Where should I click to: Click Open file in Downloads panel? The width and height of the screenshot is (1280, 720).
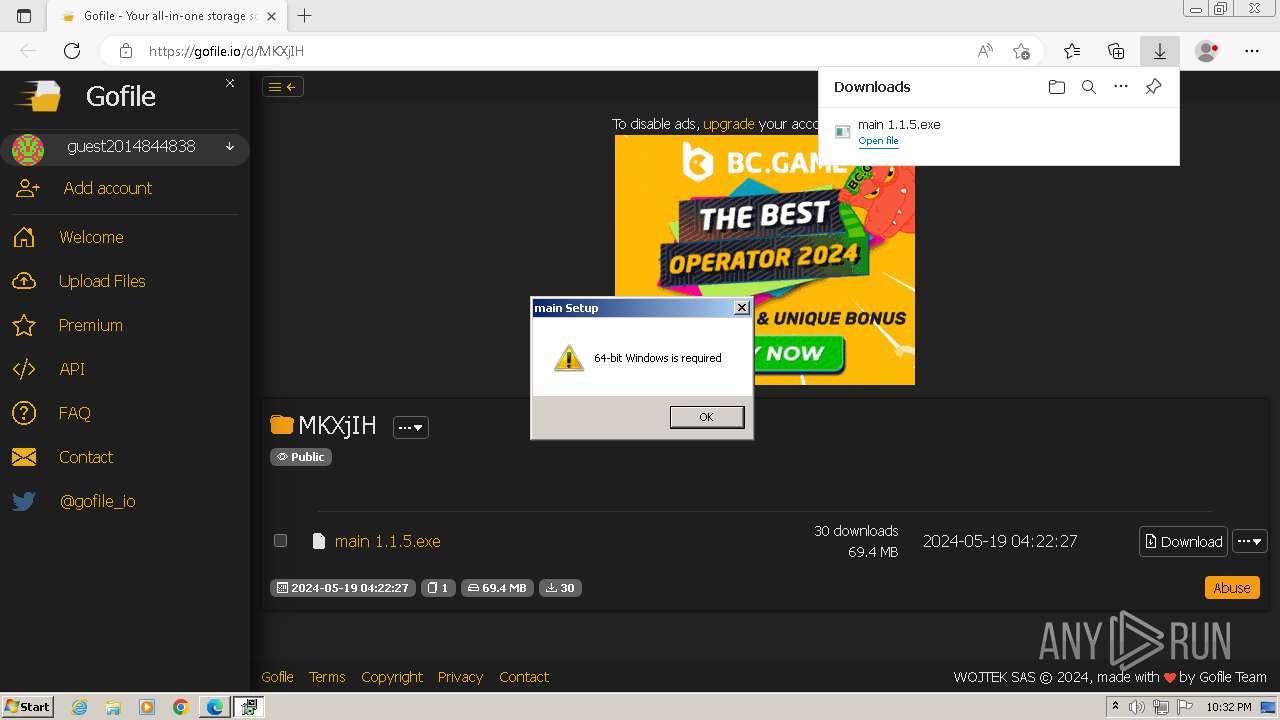[x=878, y=141]
